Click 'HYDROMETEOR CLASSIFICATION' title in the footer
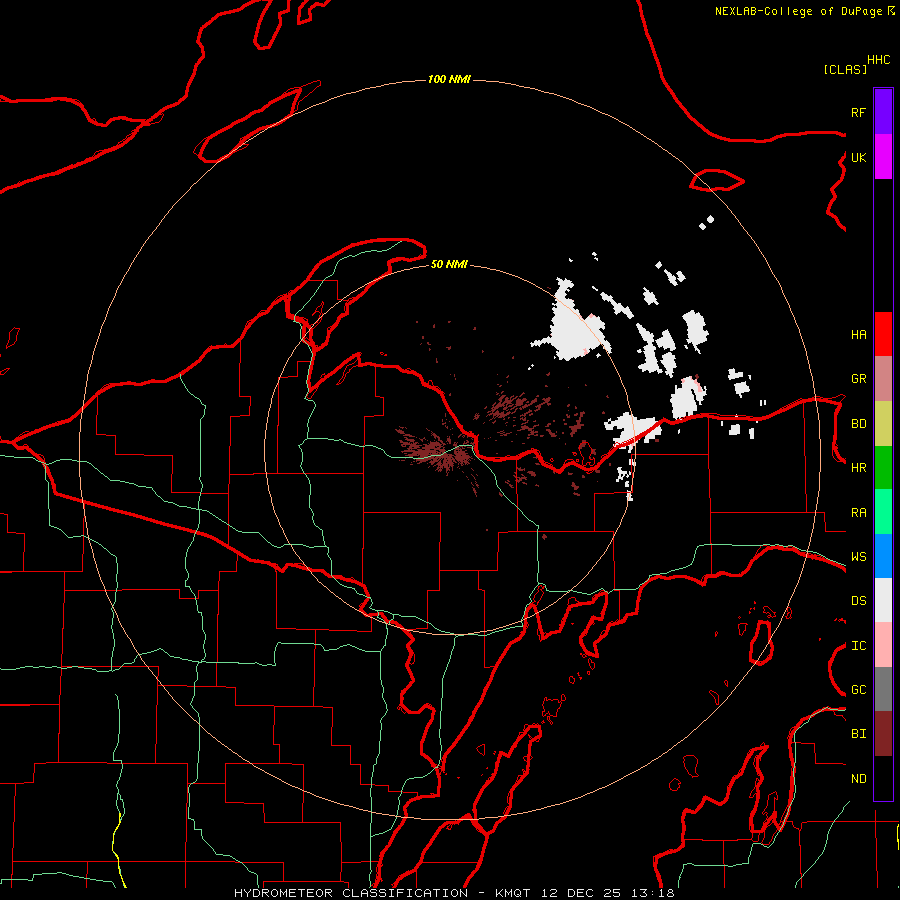 click(x=351, y=893)
